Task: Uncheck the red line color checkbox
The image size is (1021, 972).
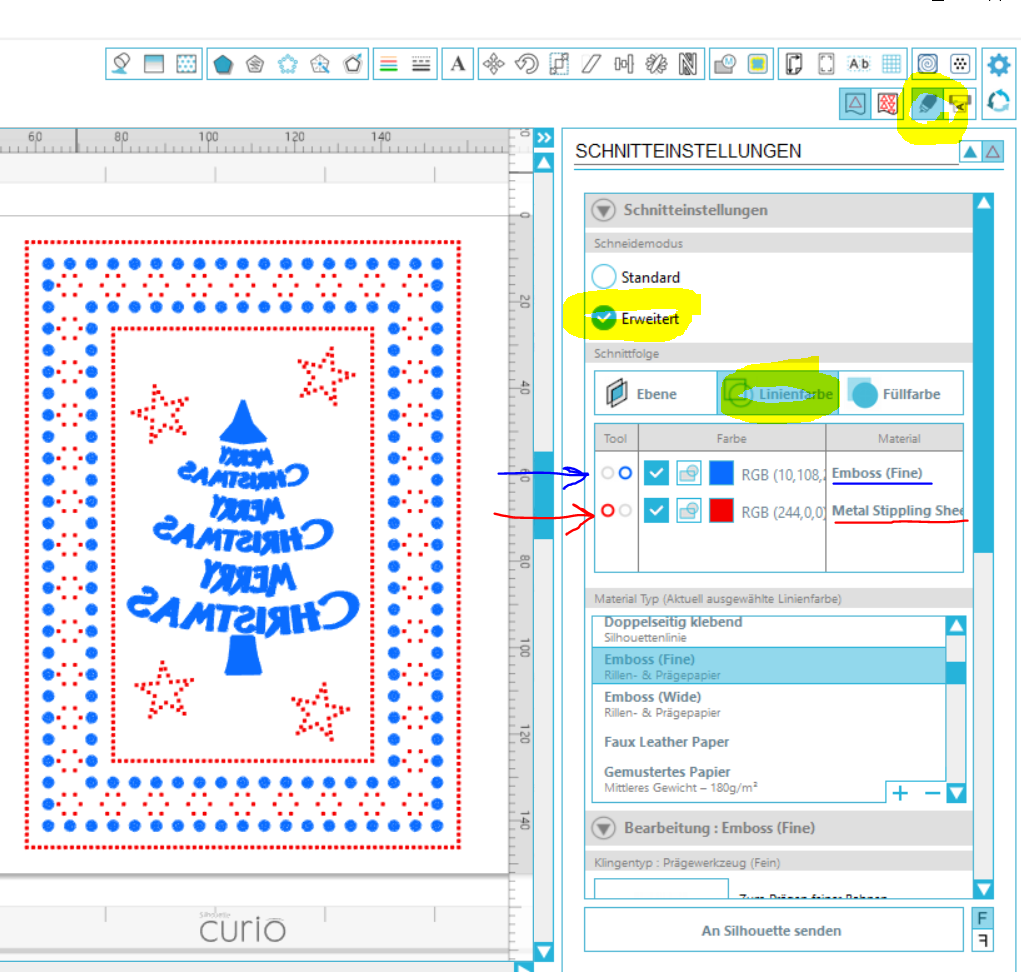Action: click(x=656, y=511)
